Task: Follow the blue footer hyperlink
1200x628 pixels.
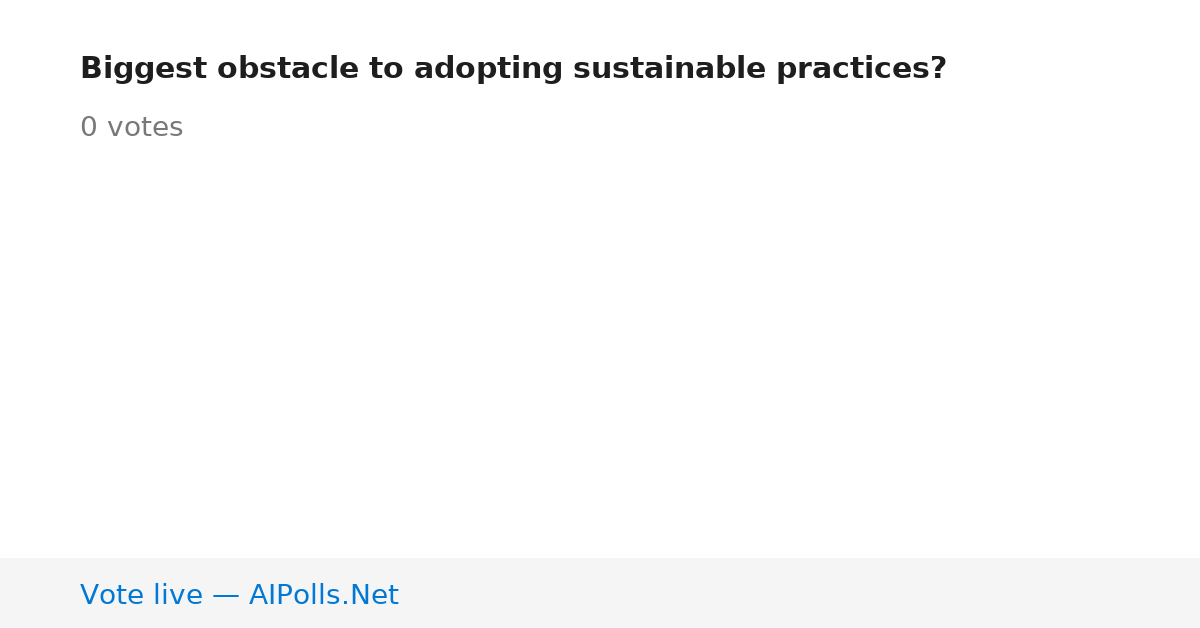Action: pyautogui.click(x=239, y=595)
